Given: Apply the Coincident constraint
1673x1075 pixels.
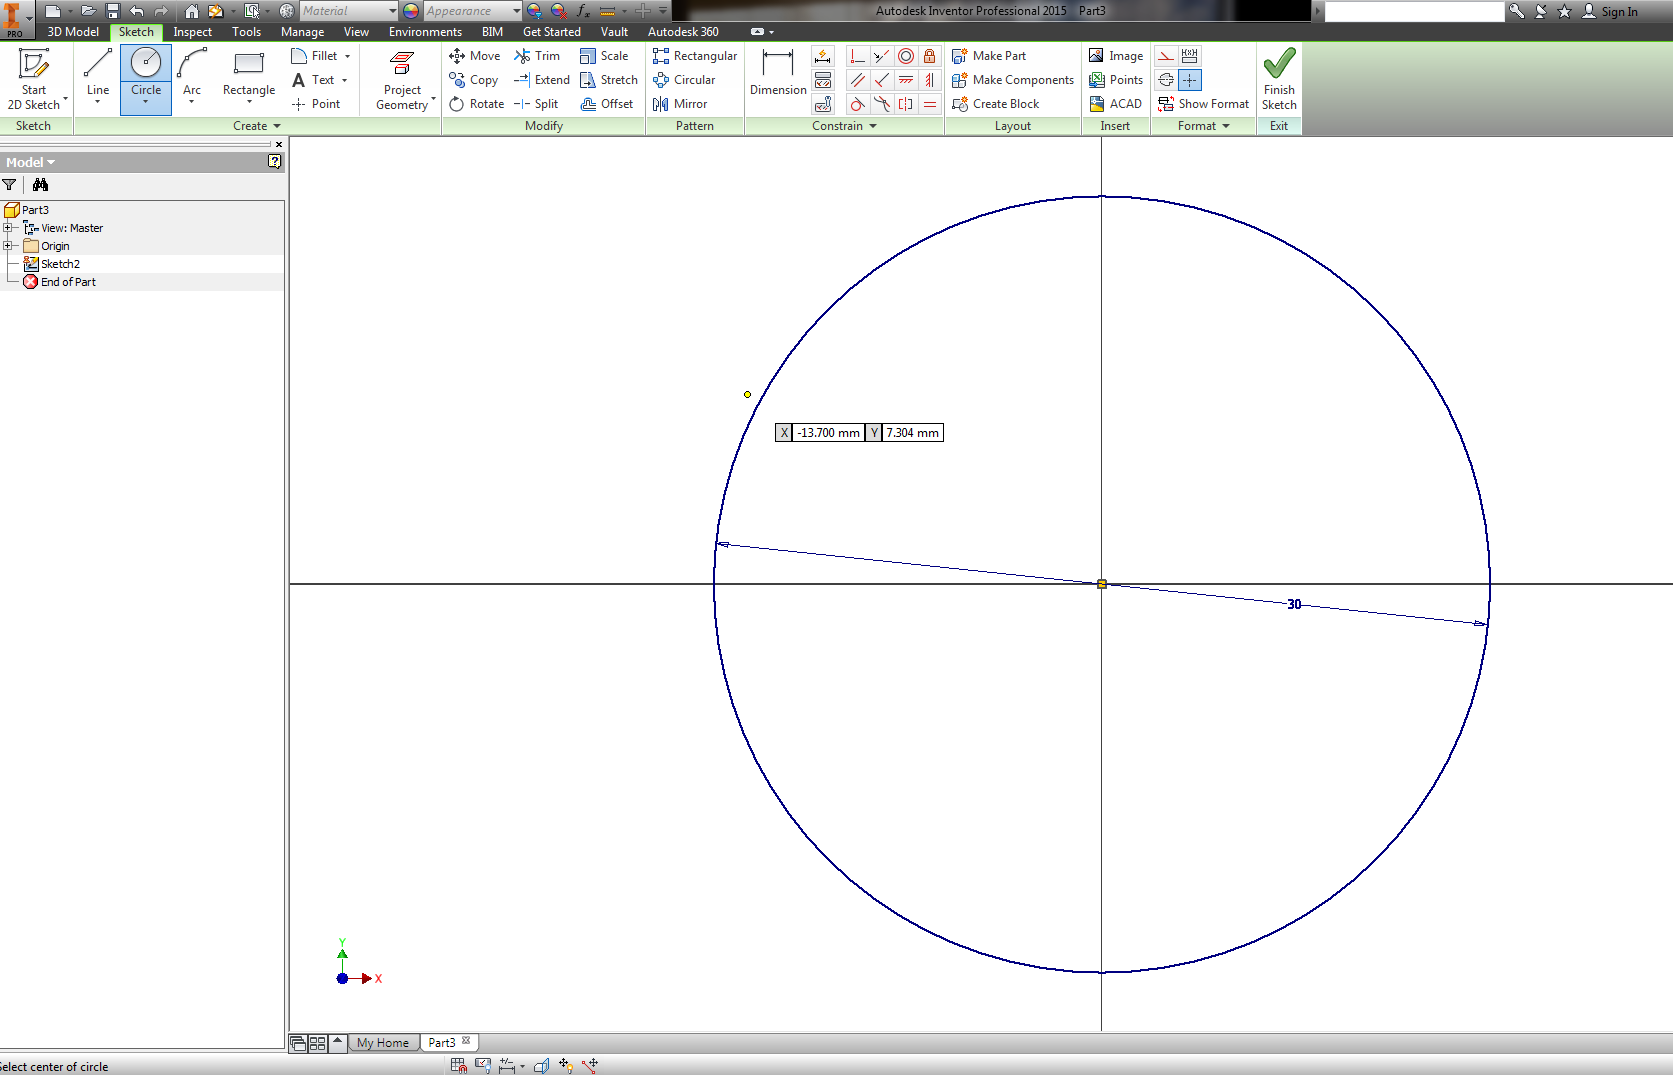Looking at the screenshot, I should tap(858, 56).
